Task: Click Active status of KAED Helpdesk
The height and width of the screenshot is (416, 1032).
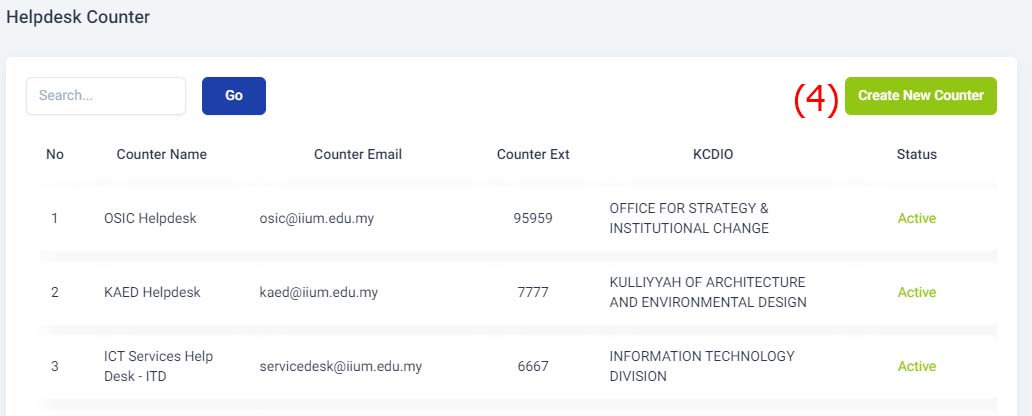Action: click(x=917, y=292)
